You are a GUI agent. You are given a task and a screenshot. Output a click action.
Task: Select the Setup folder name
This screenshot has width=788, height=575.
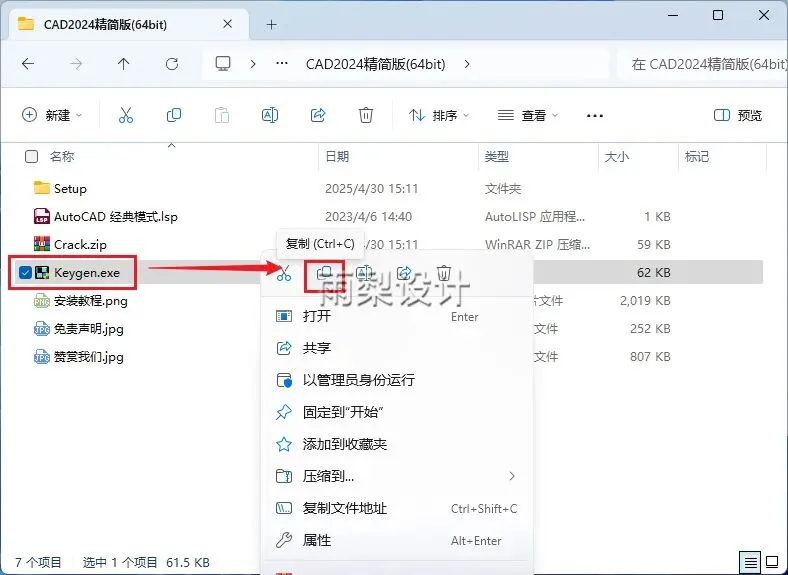pos(70,188)
